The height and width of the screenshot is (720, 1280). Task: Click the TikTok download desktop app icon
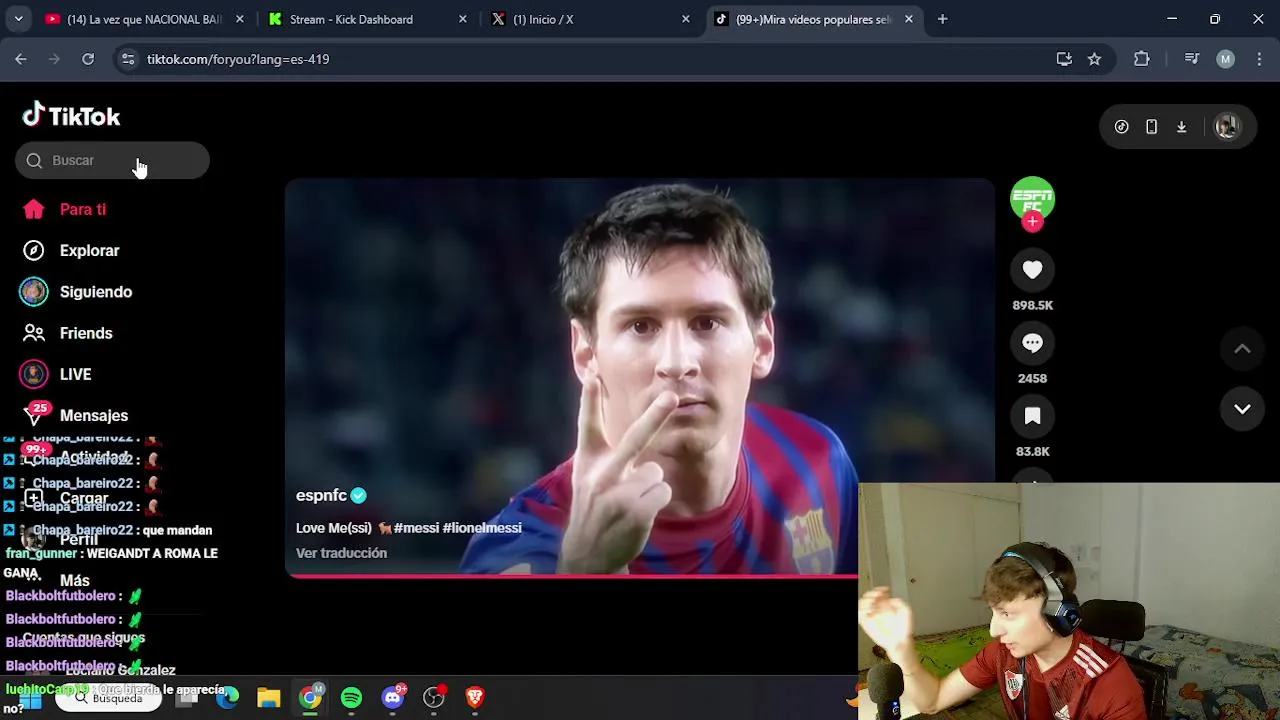(1182, 127)
